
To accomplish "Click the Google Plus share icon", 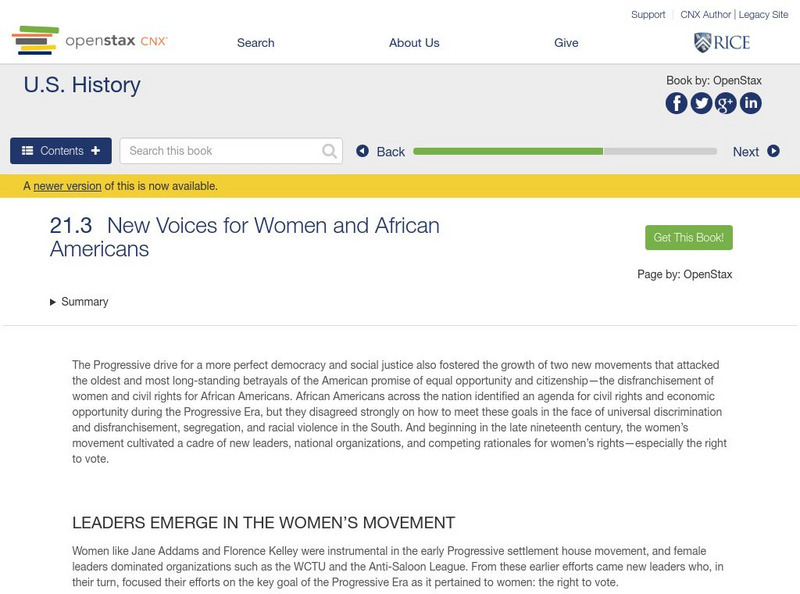I will [725, 103].
